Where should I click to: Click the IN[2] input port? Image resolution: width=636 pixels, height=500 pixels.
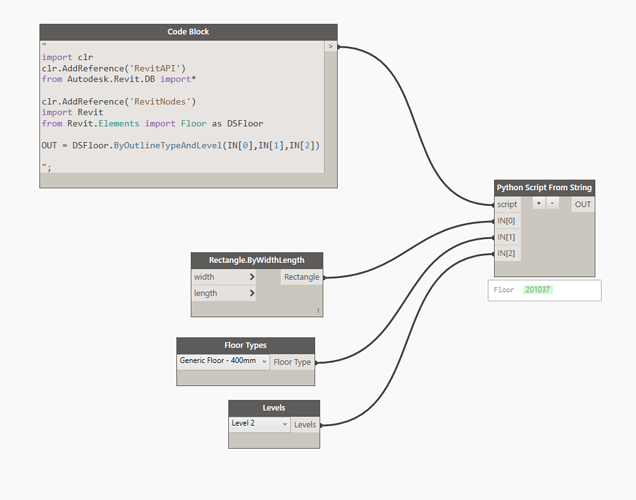pyautogui.click(x=507, y=253)
